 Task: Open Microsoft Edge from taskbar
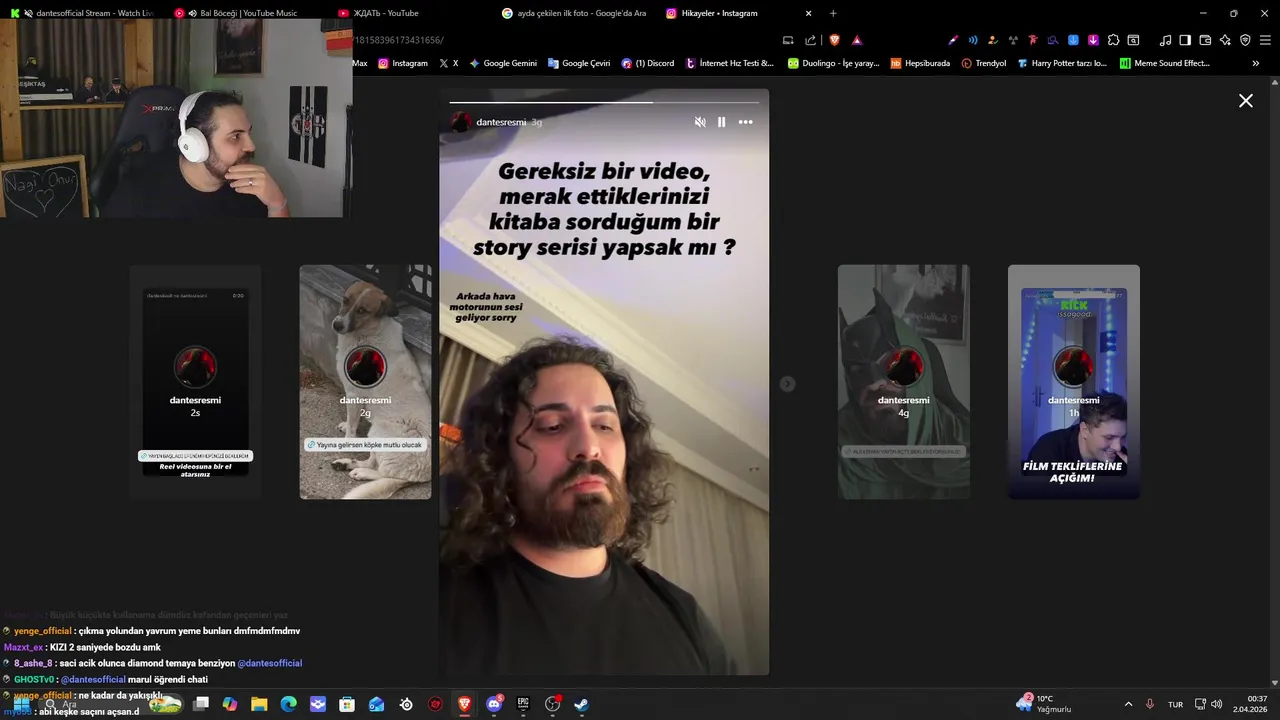(x=288, y=704)
